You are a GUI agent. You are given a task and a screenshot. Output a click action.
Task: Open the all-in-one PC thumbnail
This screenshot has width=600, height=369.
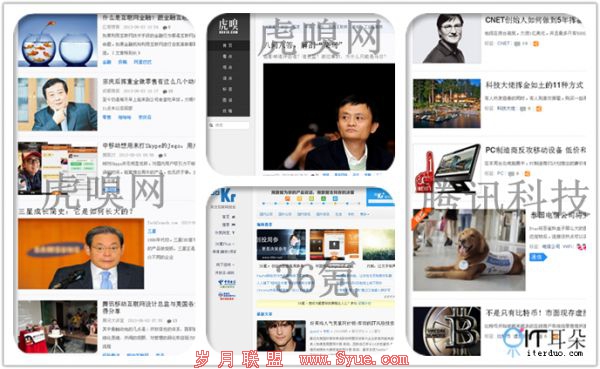click(447, 168)
